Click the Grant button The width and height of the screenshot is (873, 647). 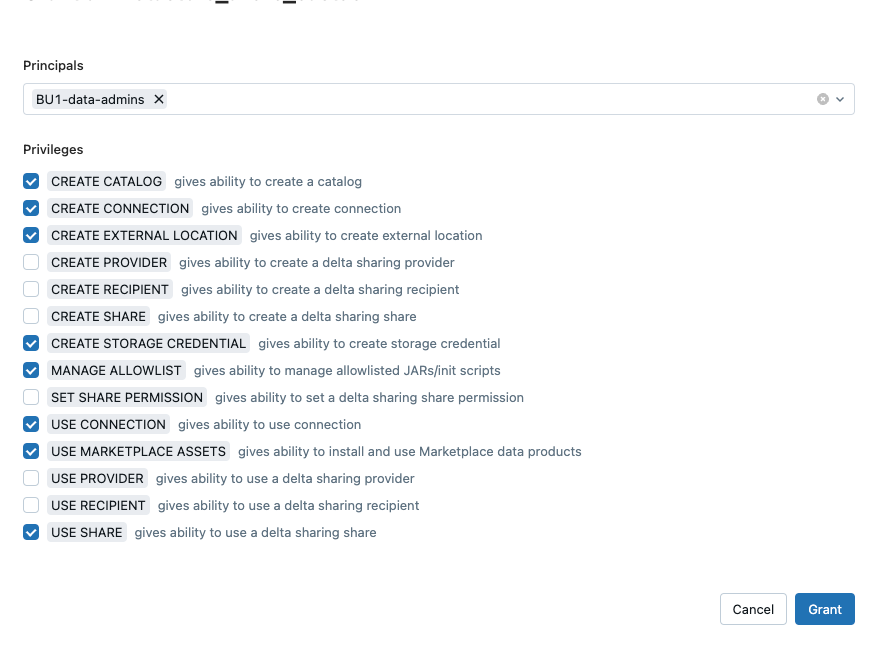point(824,609)
